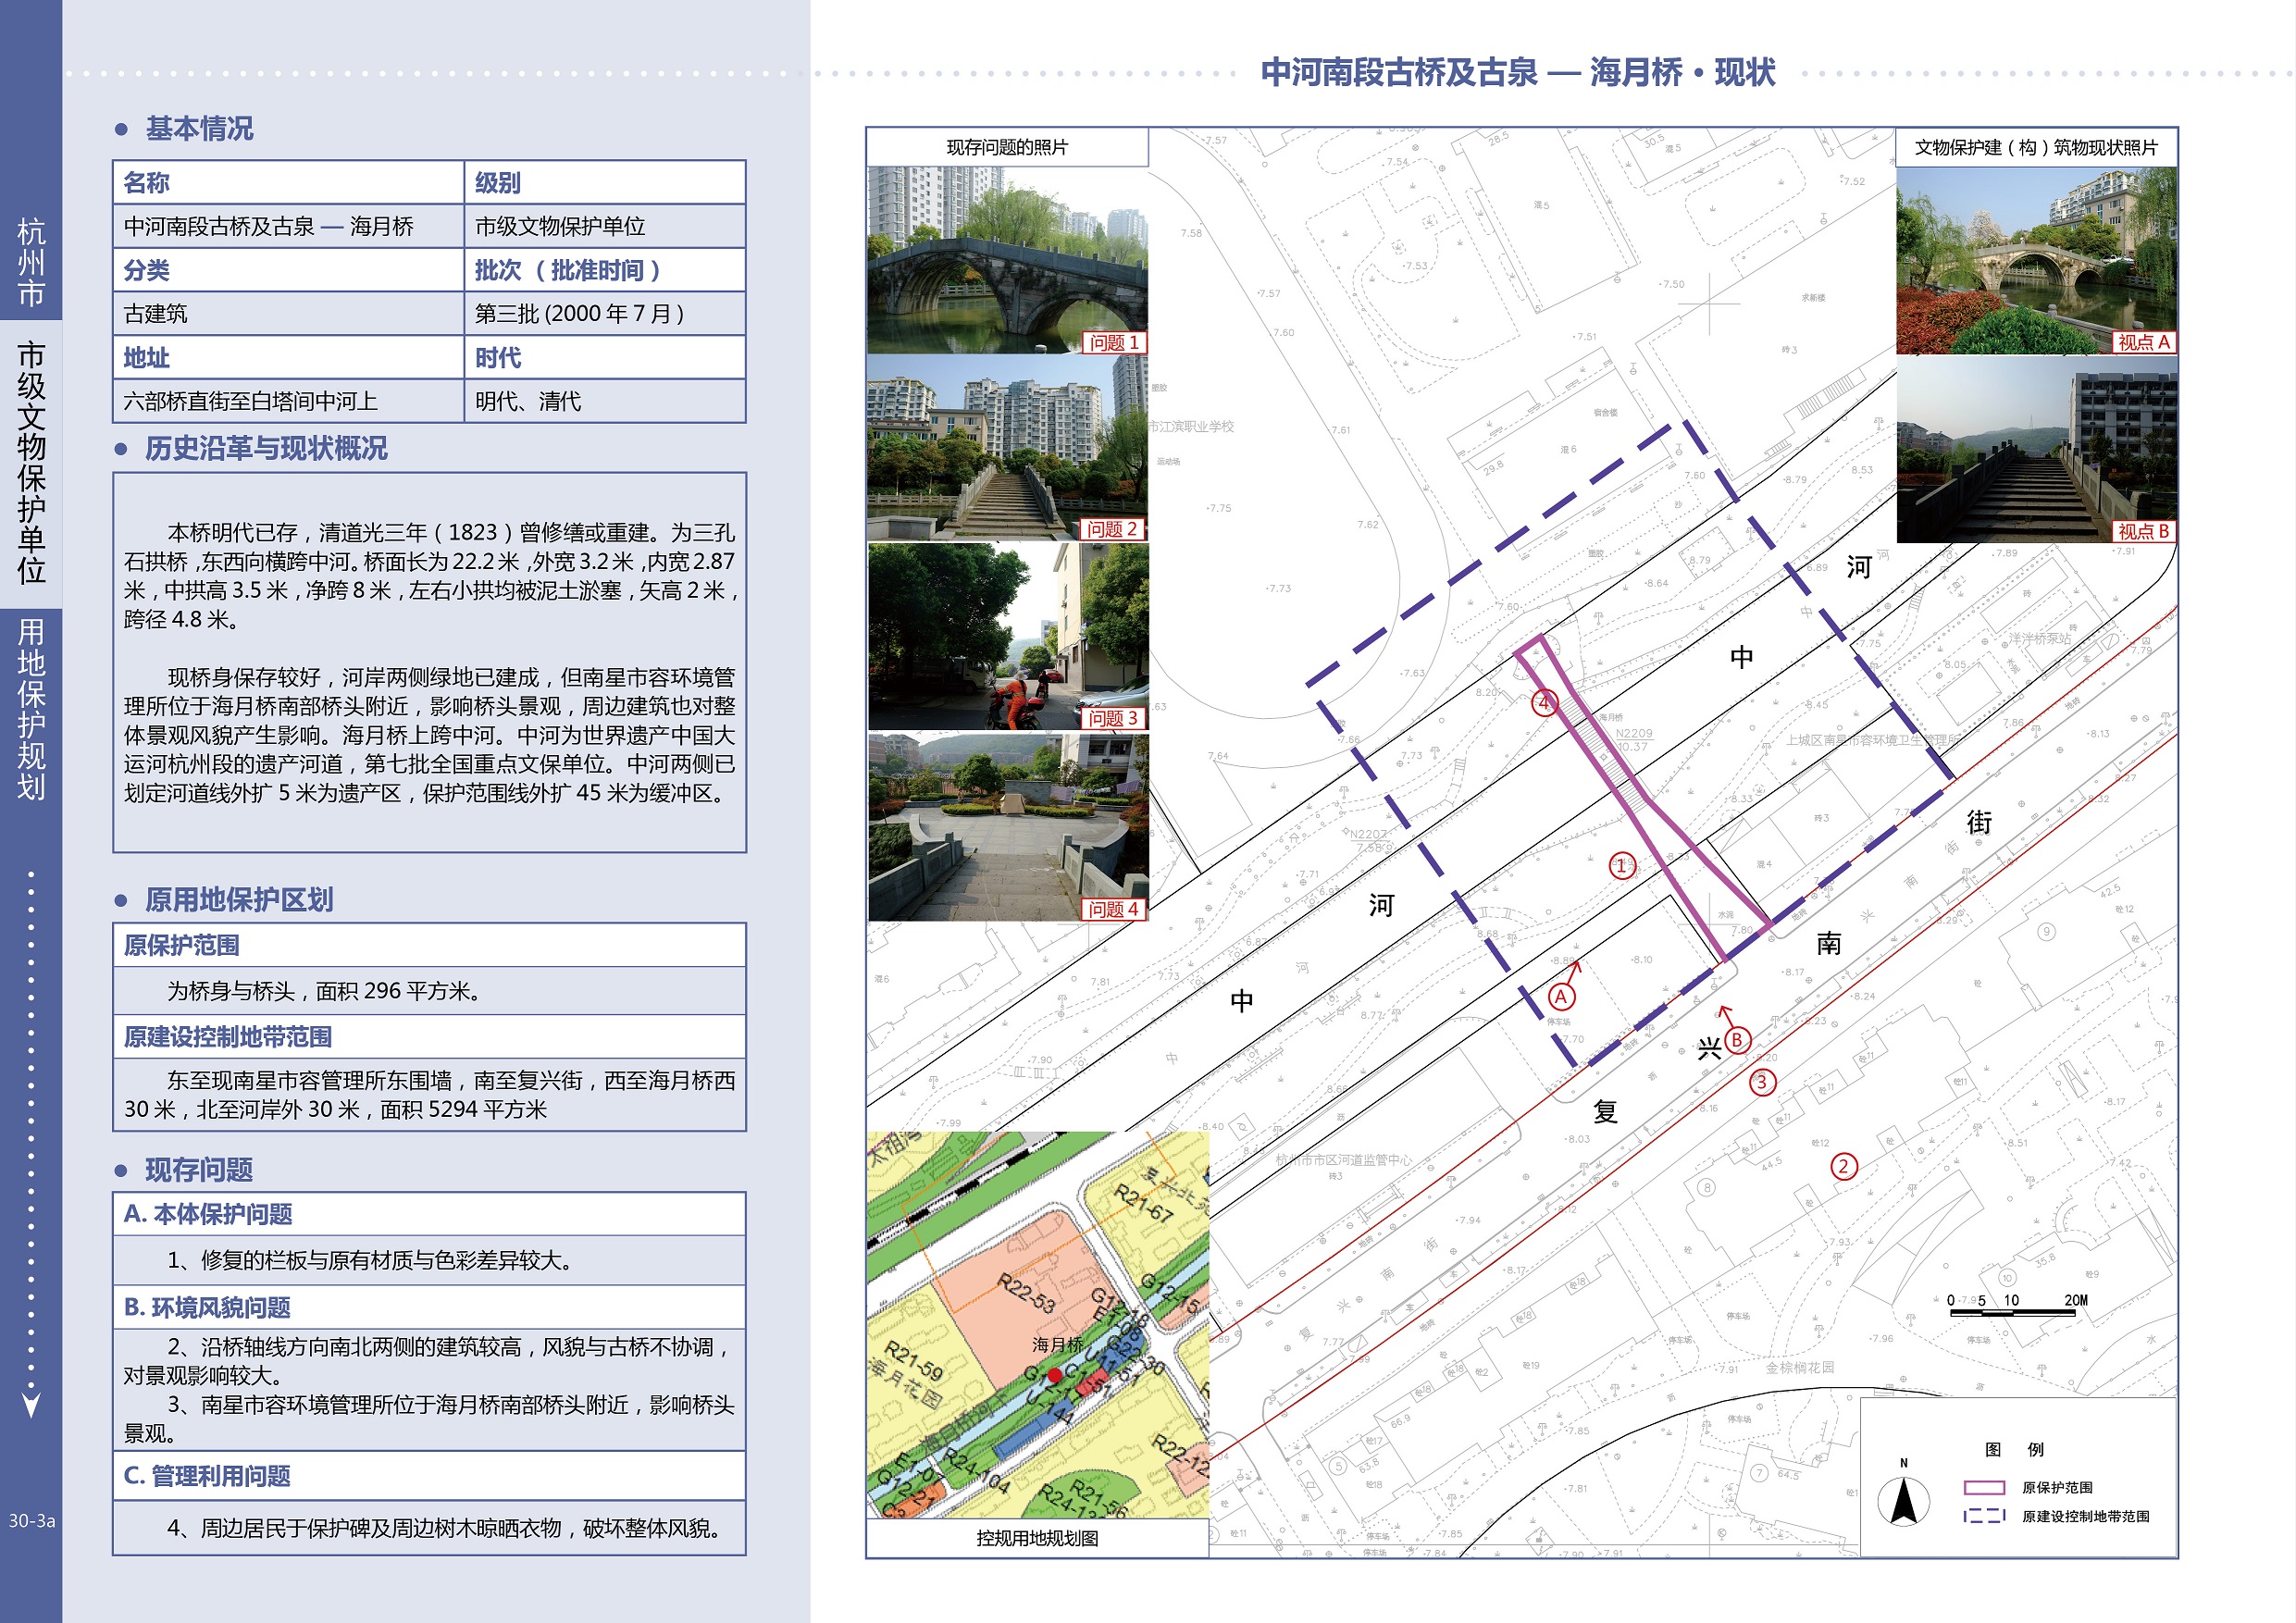Open the 问题 1 bridge photo
Viewport: 2296px width, 1623px height.
(1007, 260)
